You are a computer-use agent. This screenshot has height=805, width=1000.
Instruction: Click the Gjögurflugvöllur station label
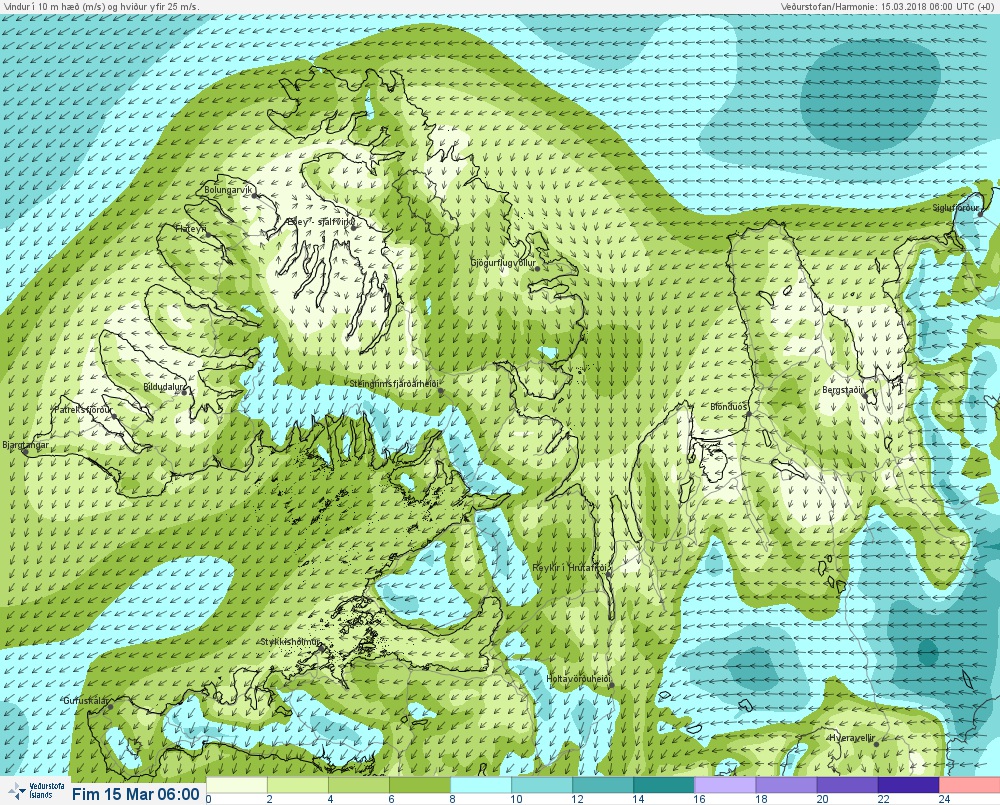(503, 263)
